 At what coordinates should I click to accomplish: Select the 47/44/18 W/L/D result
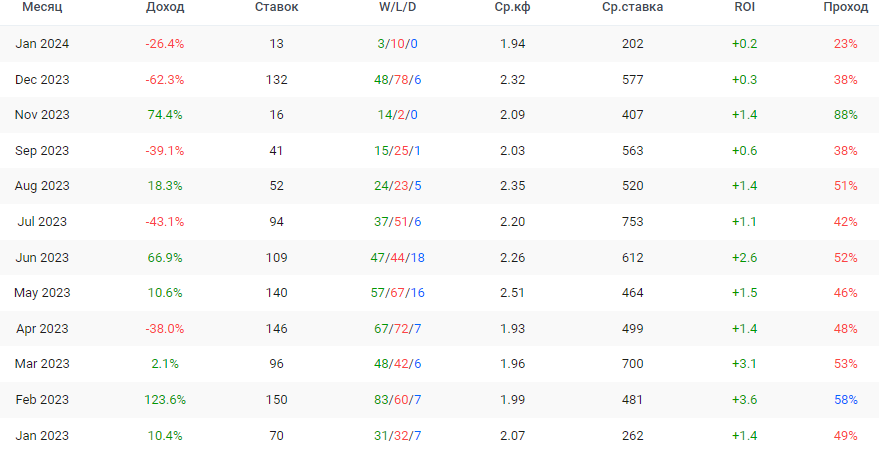(x=398, y=257)
